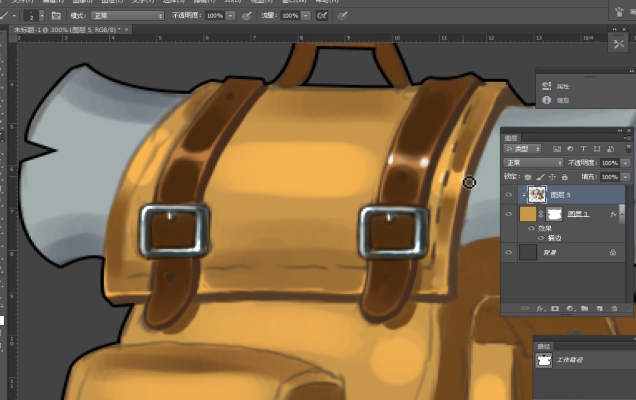This screenshot has width=636, height=400.
Task: Click link layers icon at panel bottom
Action: pos(525,308)
